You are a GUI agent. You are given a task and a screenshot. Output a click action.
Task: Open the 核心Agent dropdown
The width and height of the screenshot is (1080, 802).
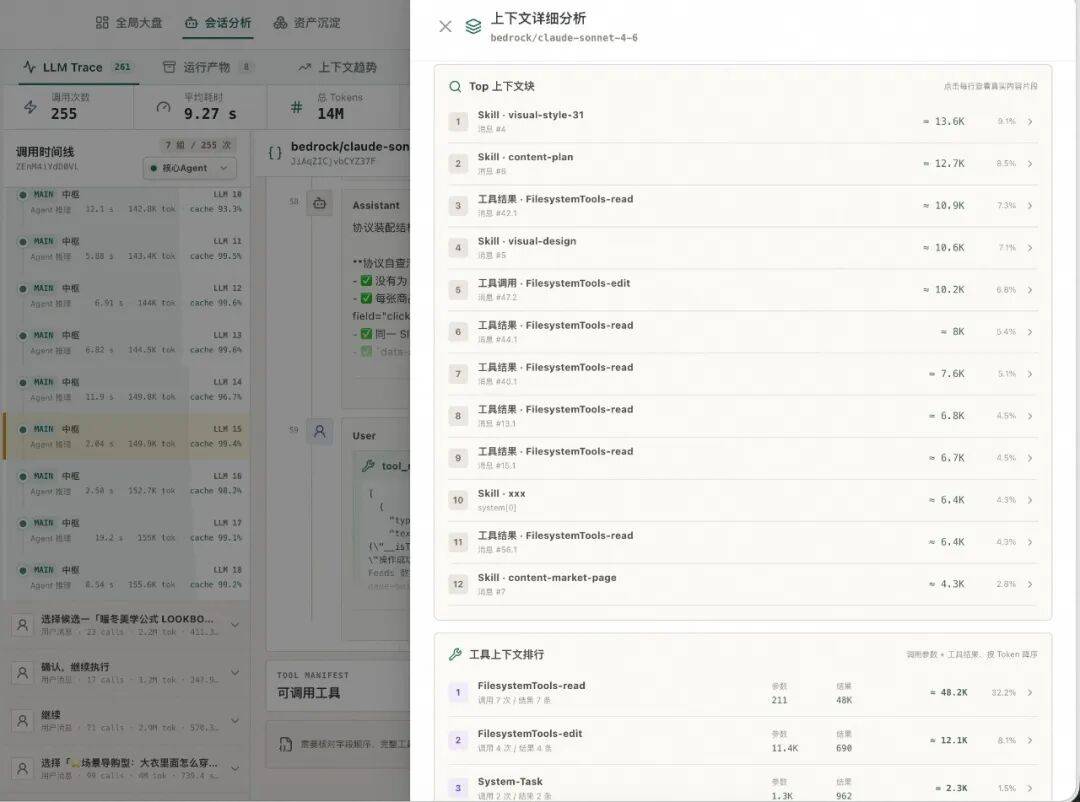coord(189,167)
